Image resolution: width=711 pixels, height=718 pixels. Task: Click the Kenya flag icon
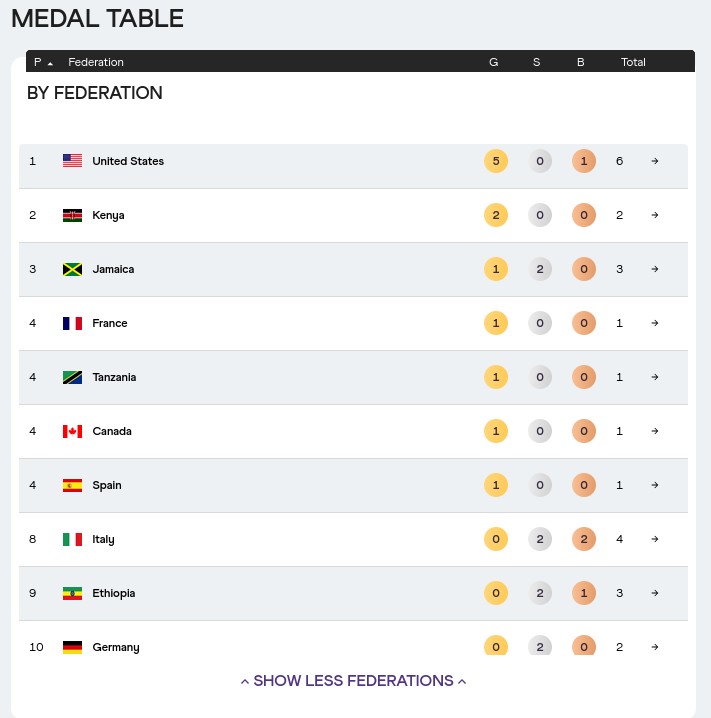[x=72, y=215]
